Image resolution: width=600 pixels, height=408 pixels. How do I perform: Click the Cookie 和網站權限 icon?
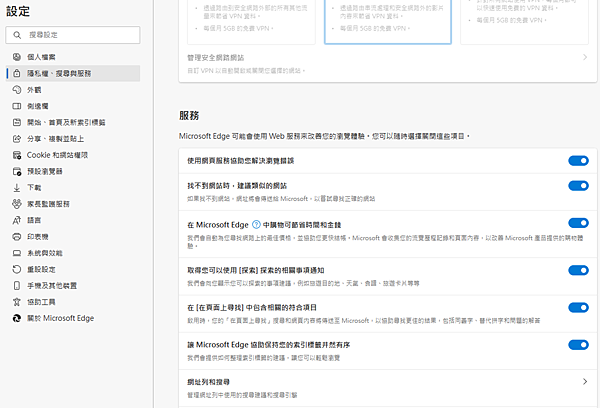16,155
